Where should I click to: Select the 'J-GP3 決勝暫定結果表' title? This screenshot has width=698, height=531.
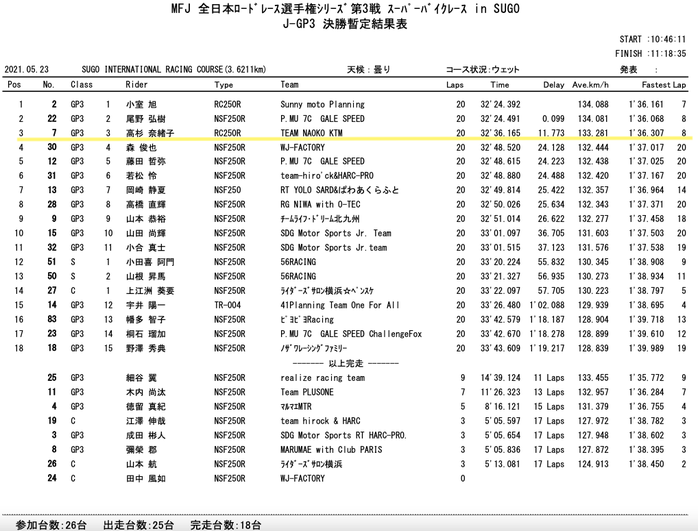point(345,24)
